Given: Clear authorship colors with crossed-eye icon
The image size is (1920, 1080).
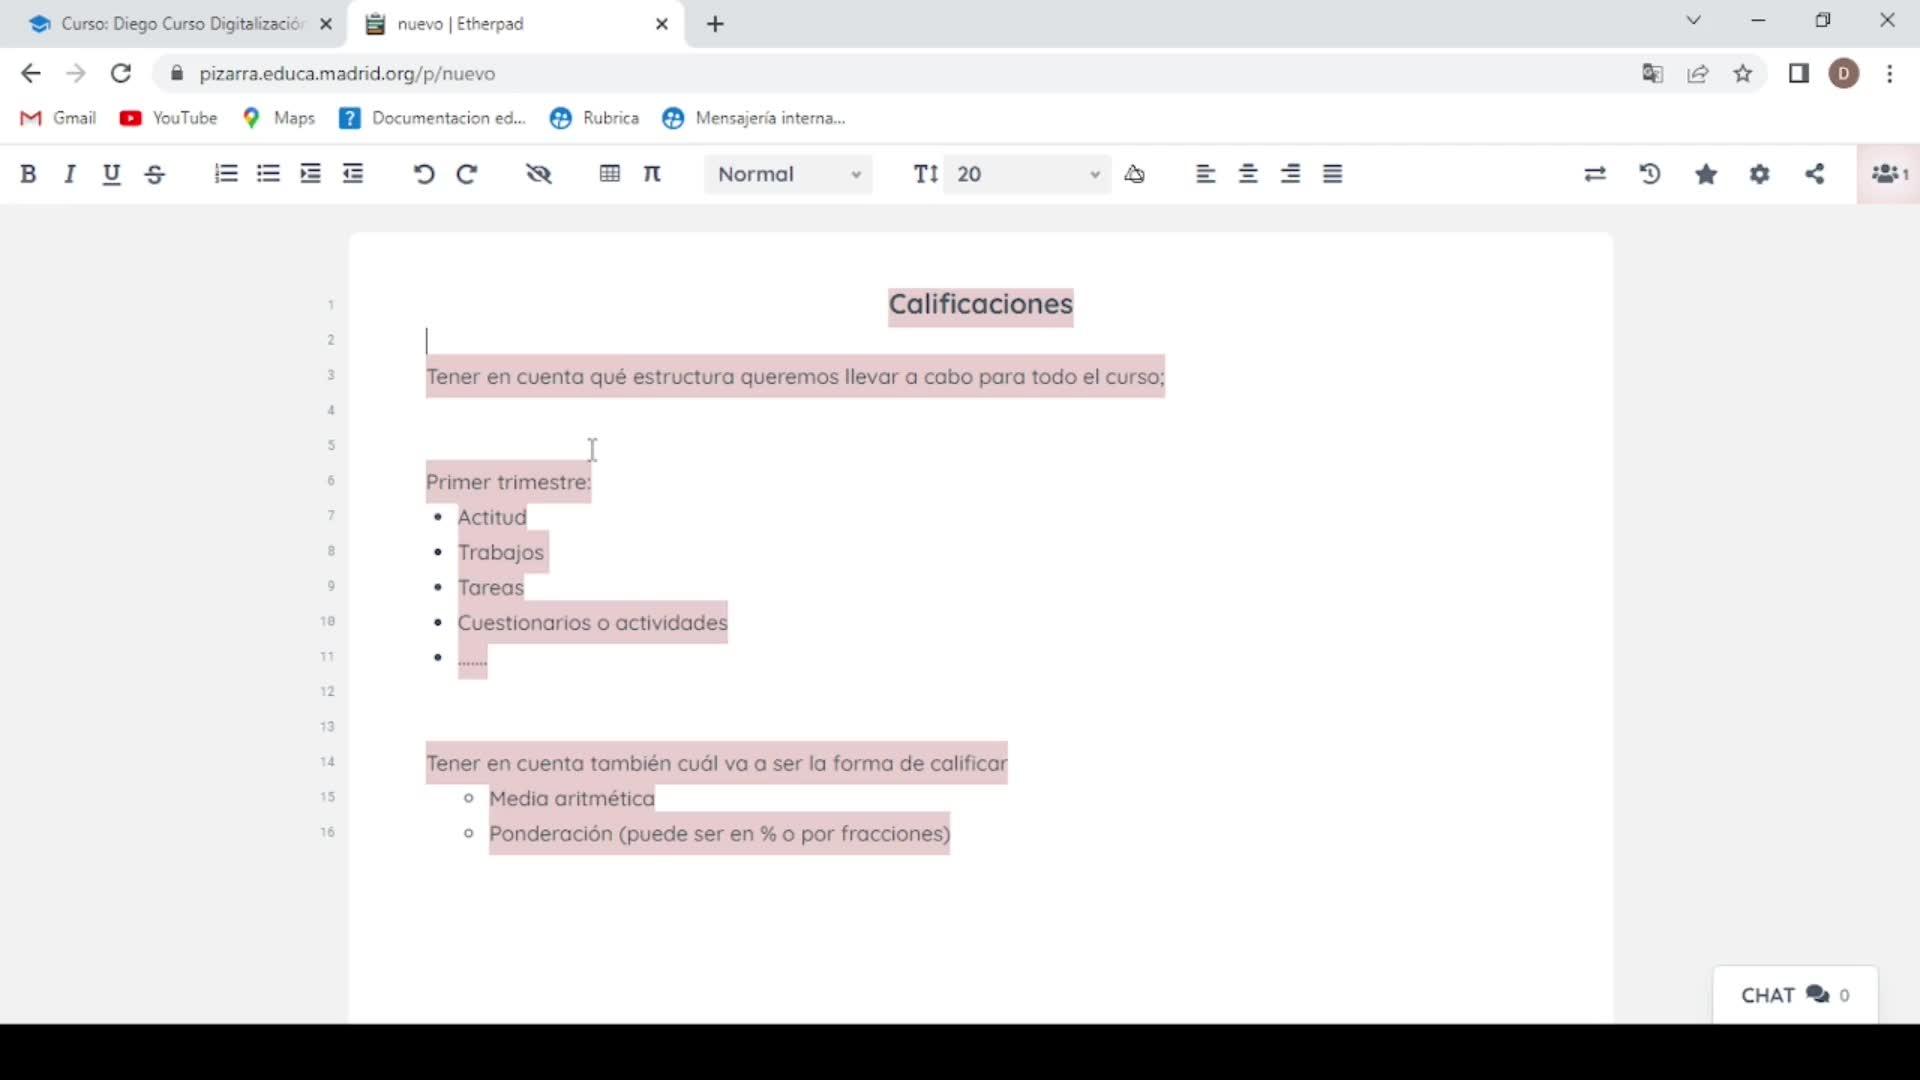Looking at the screenshot, I should pyautogui.click(x=539, y=174).
